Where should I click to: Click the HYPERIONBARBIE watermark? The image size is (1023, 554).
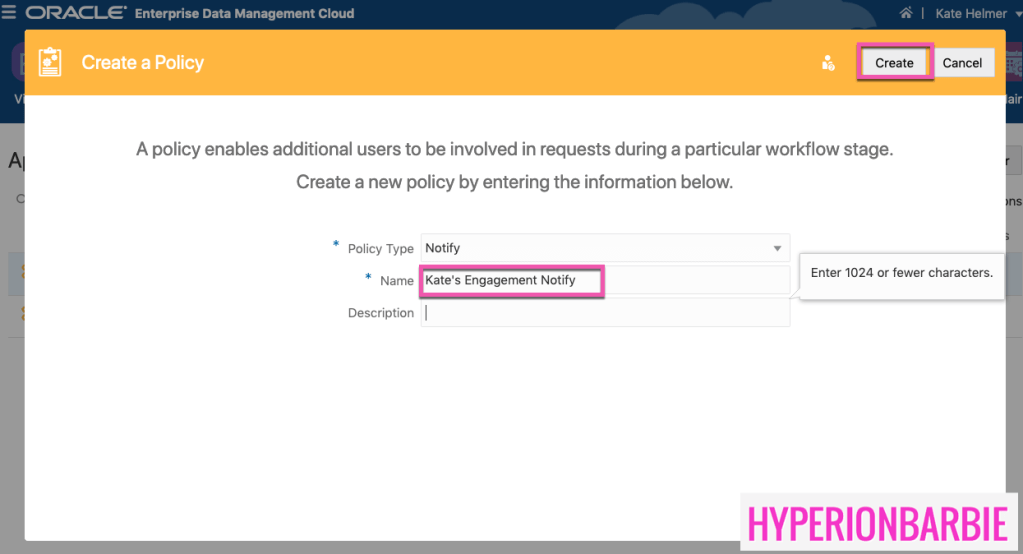pyautogui.click(x=877, y=523)
